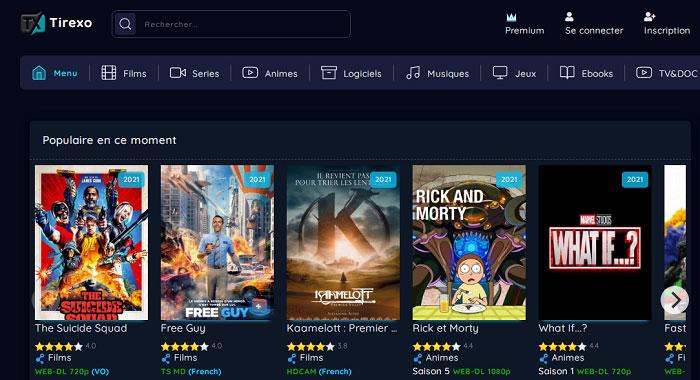Click star rating of Kaamelott

pos(311,346)
